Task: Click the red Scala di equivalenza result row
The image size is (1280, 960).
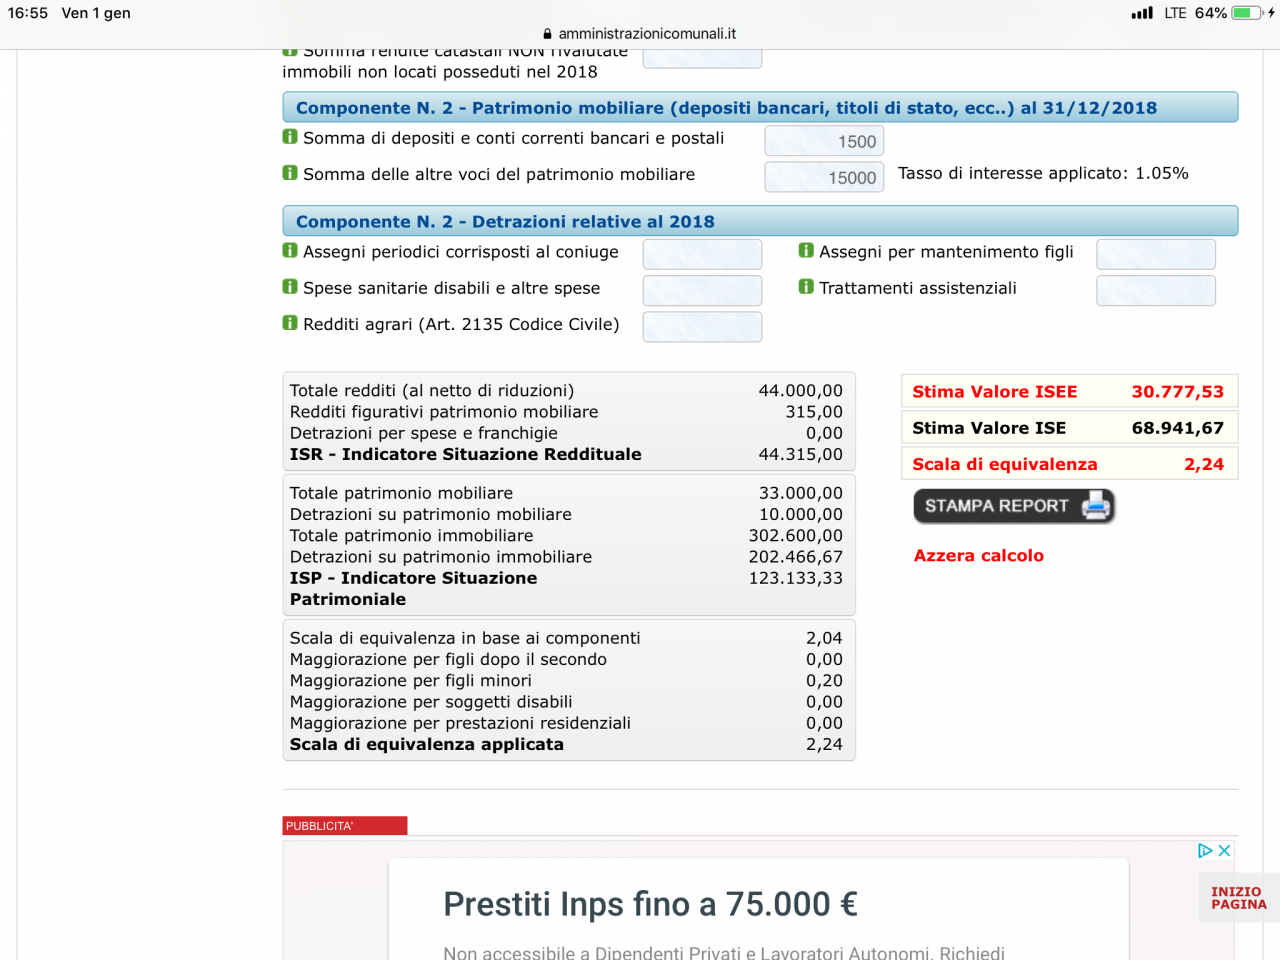Action: pos(1070,464)
